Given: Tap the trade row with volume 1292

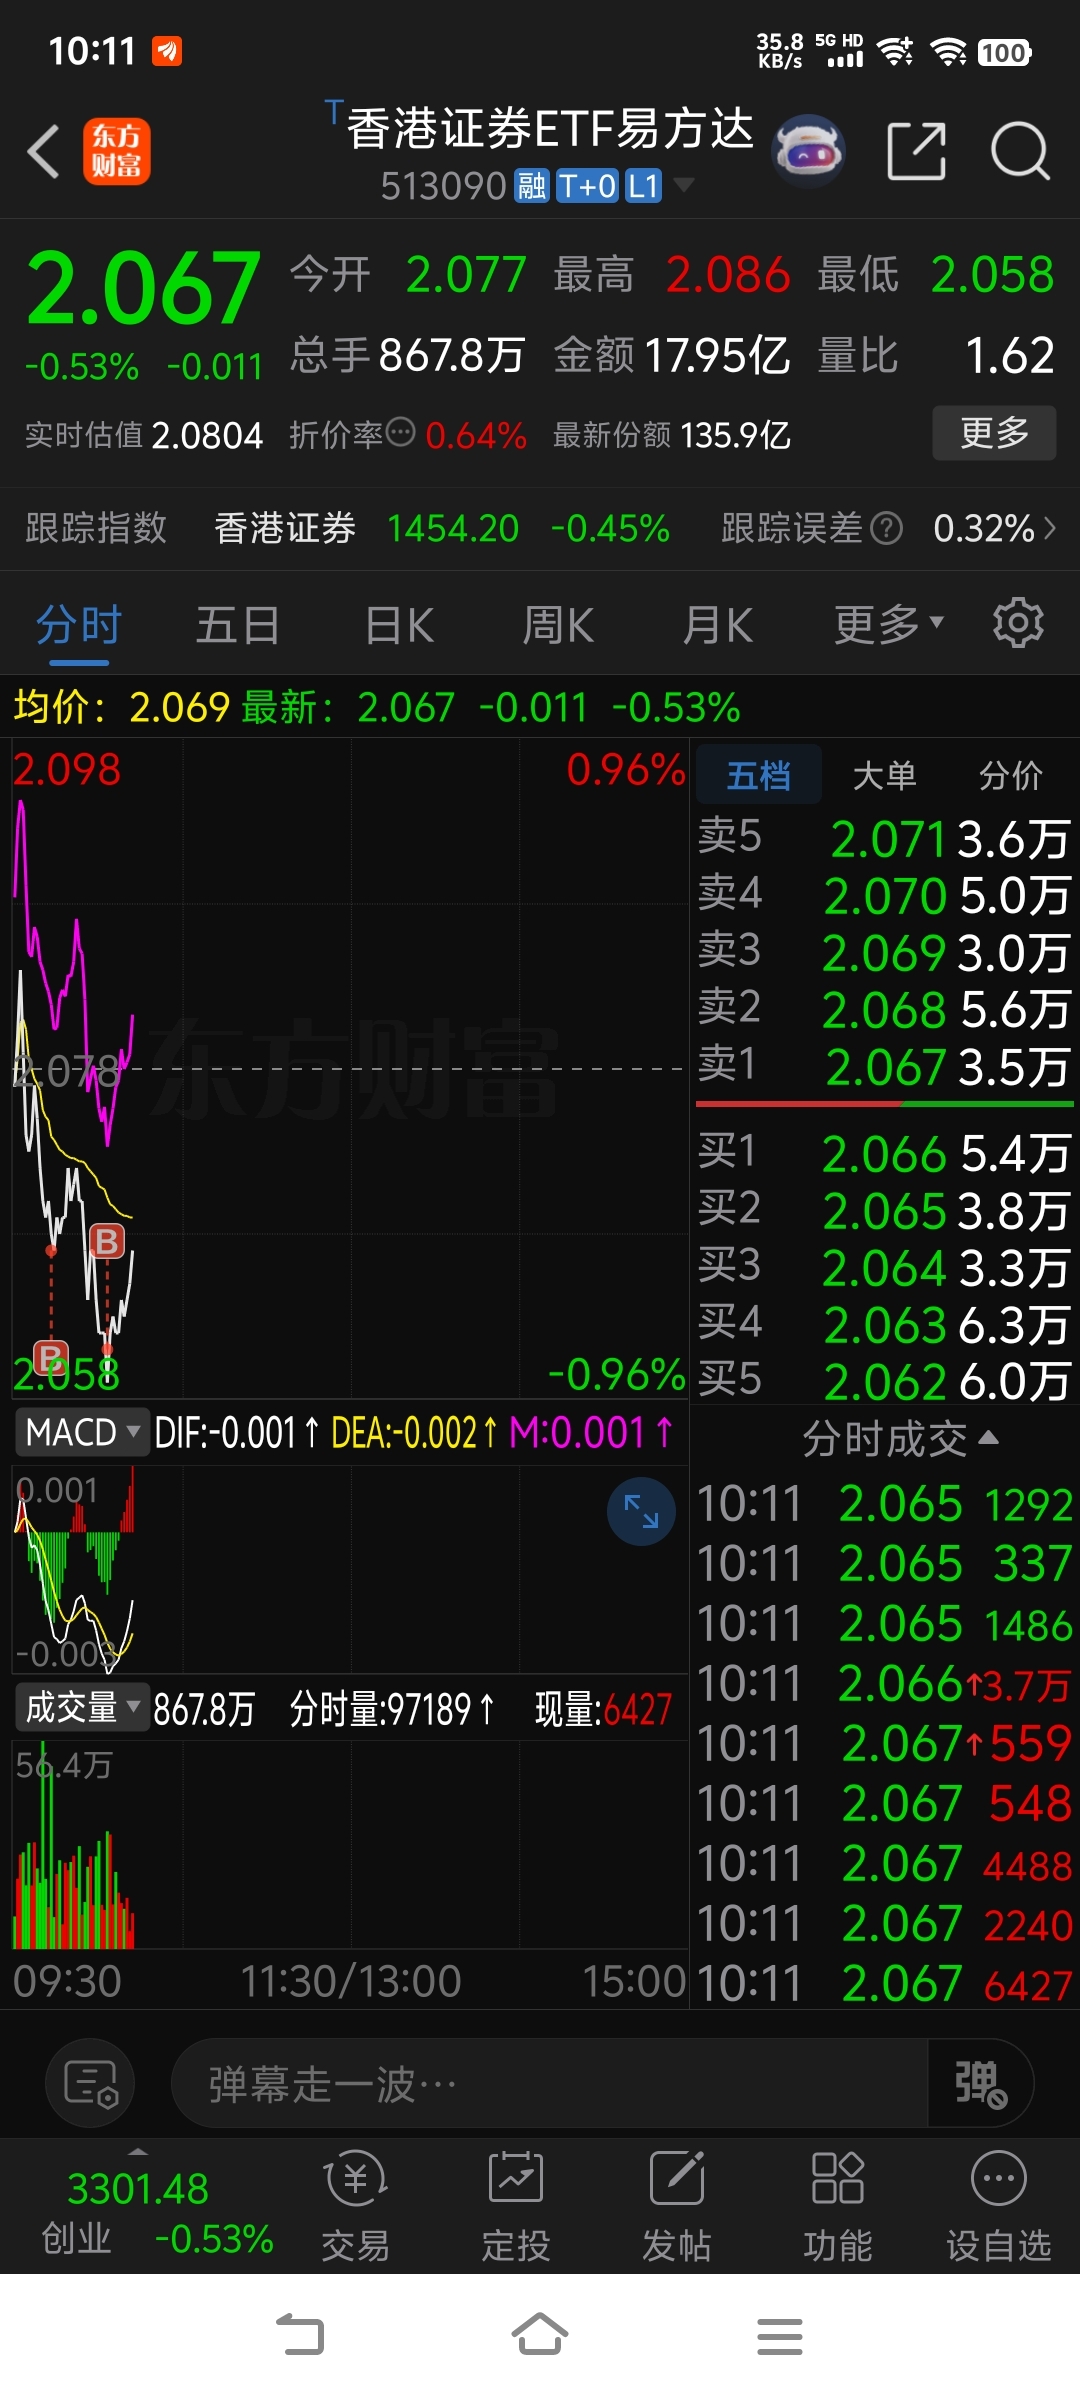Looking at the screenshot, I should [884, 1504].
